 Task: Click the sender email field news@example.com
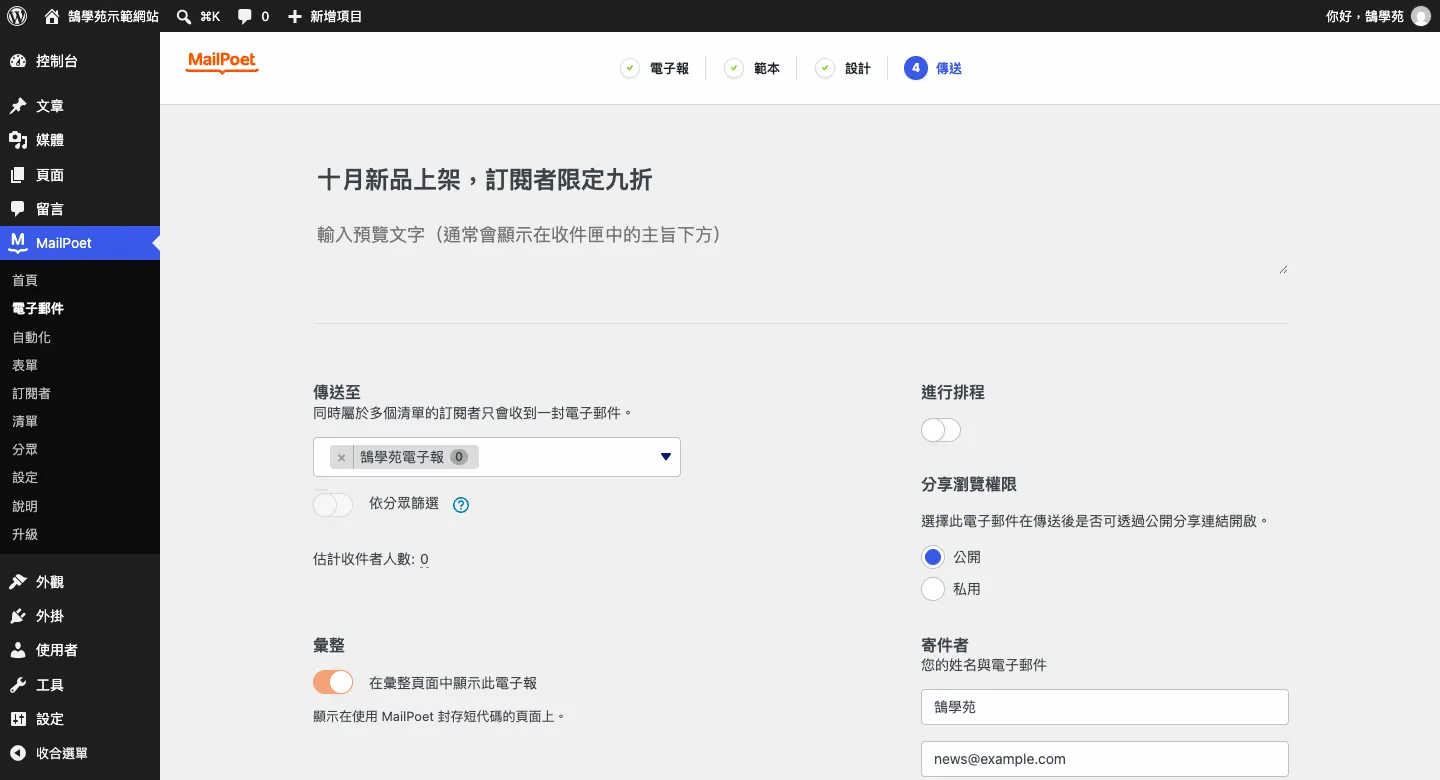point(1104,759)
